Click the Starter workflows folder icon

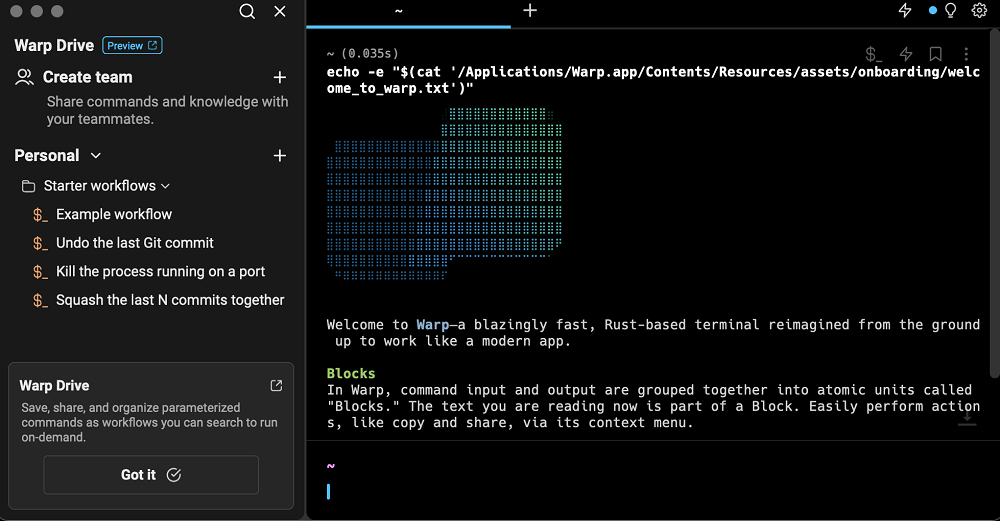28,186
